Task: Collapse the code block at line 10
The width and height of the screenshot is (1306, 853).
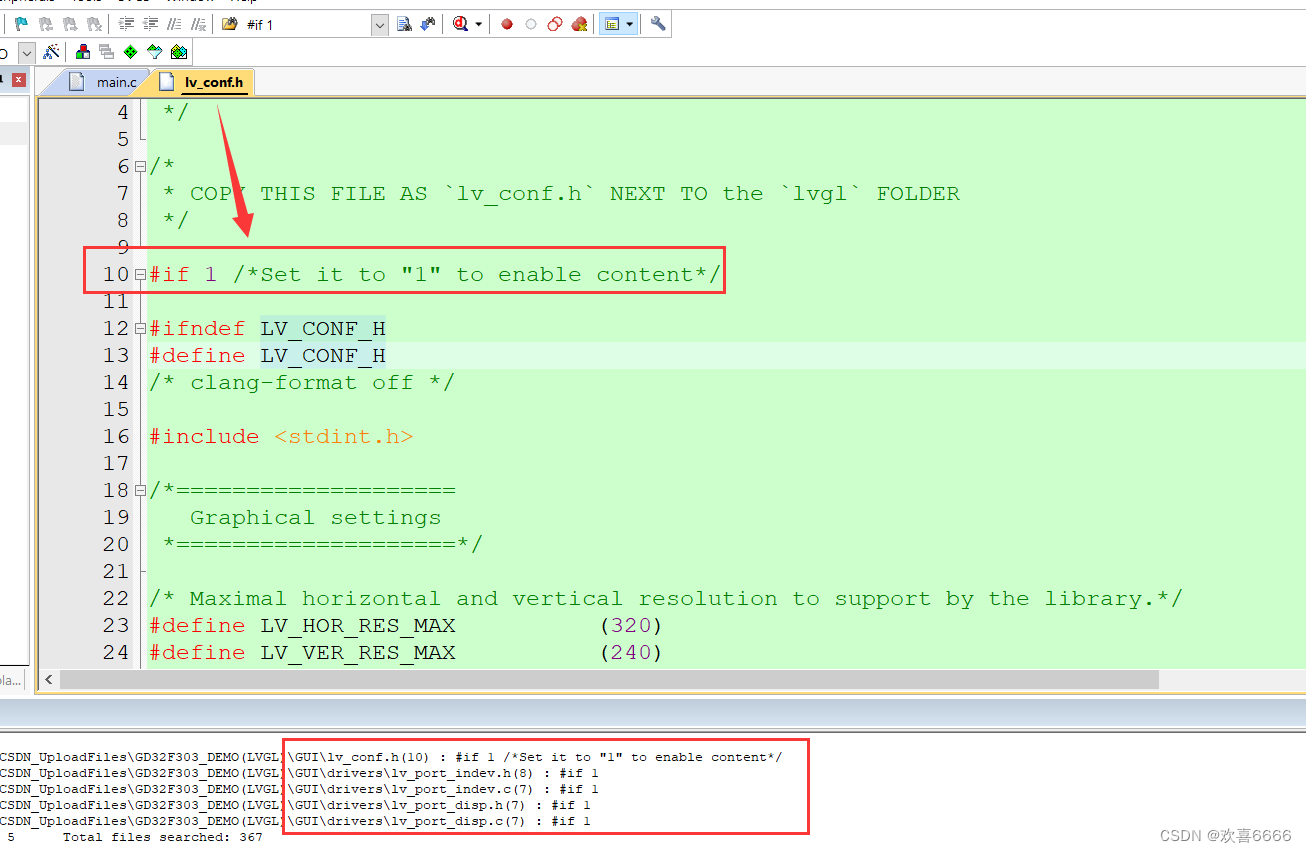Action: [x=139, y=274]
